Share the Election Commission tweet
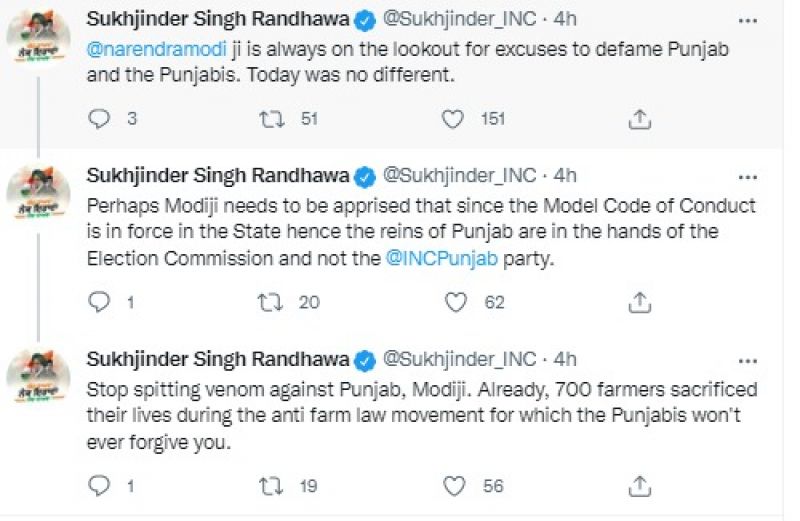This screenshot has height=521, width=800. point(640,301)
